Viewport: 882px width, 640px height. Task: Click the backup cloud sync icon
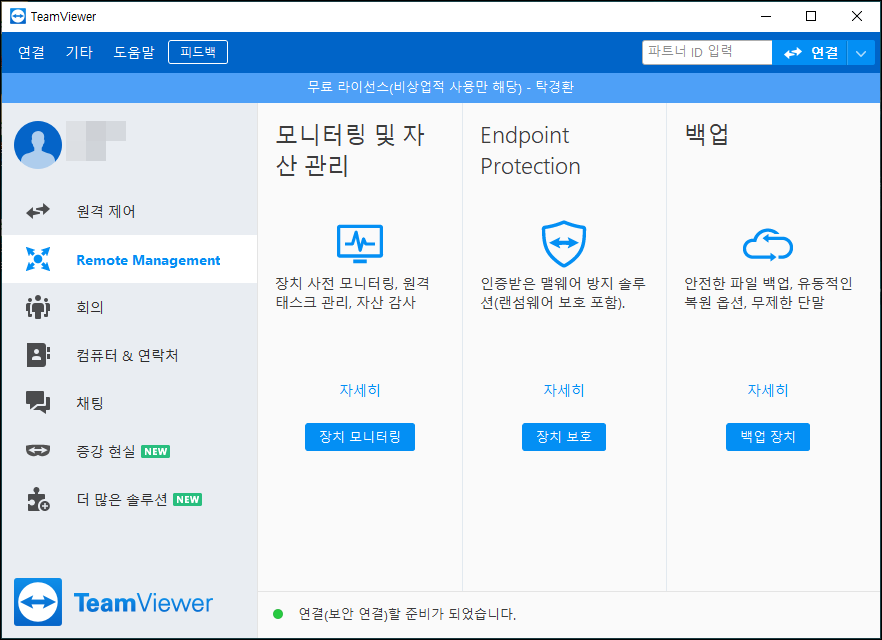[x=768, y=245]
